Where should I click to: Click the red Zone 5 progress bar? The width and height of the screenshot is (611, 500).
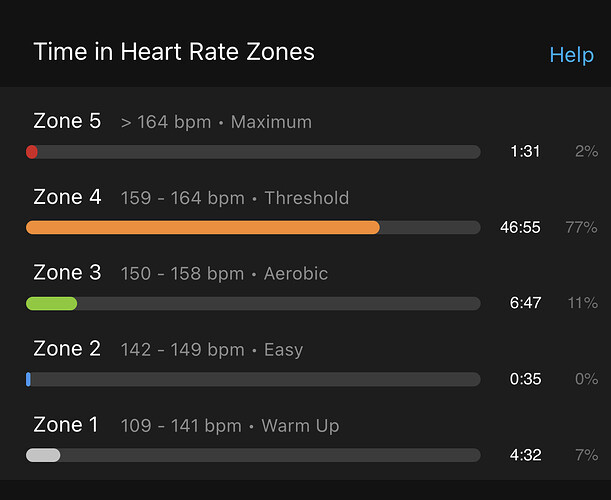(253, 152)
